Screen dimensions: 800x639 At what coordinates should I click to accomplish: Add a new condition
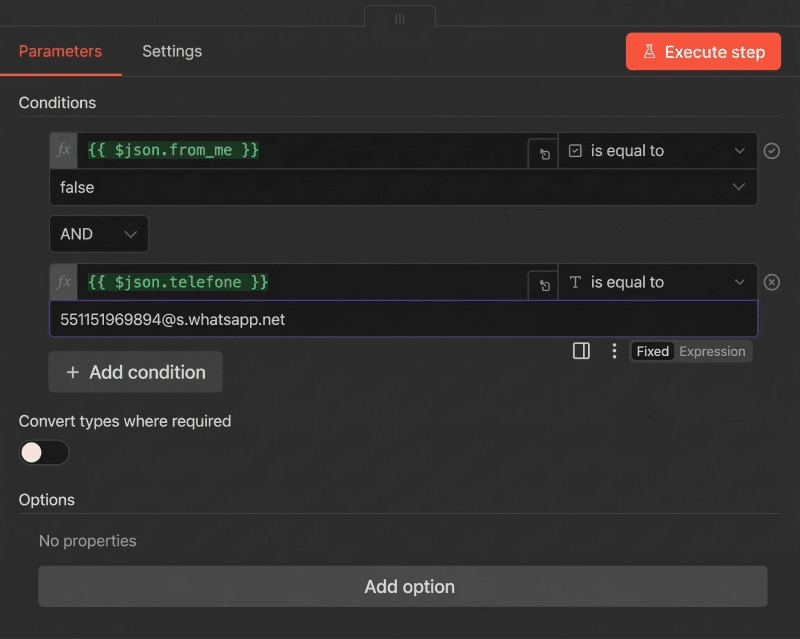135,372
